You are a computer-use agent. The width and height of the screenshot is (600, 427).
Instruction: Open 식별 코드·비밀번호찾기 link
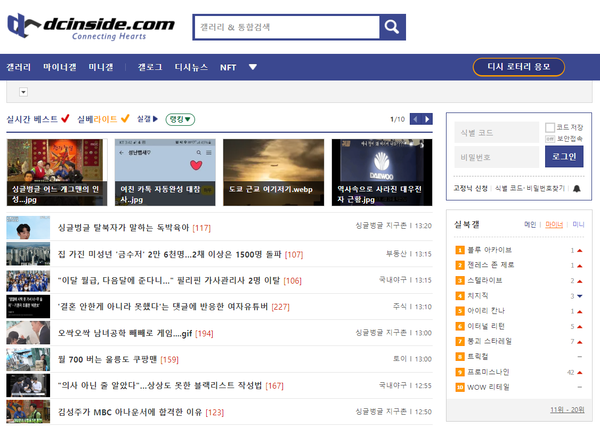click(x=530, y=188)
